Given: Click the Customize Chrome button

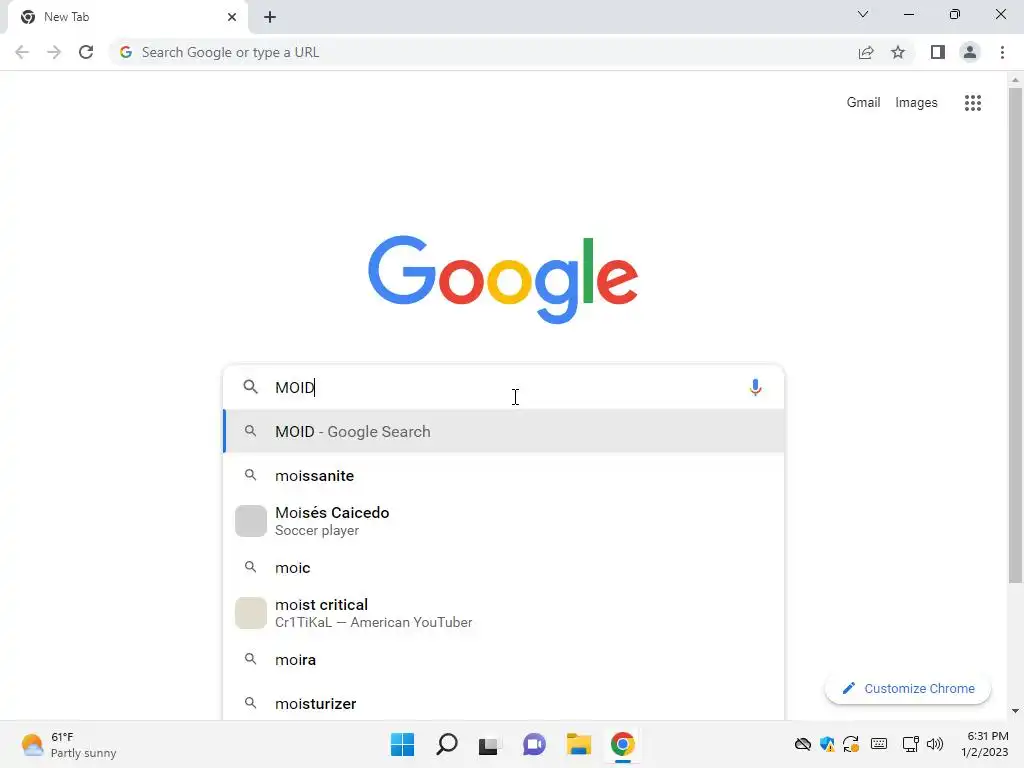Looking at the screenshot, I should (x=908, y=688).
